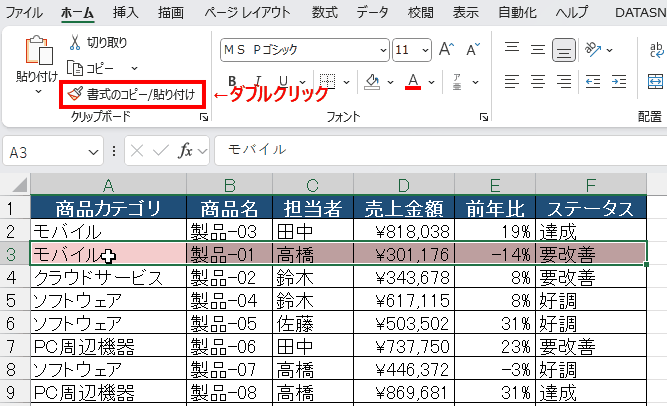The height and width of the screenshot is (406, 667).
Task: Click the Increase Indent icon
Action: 619,81
